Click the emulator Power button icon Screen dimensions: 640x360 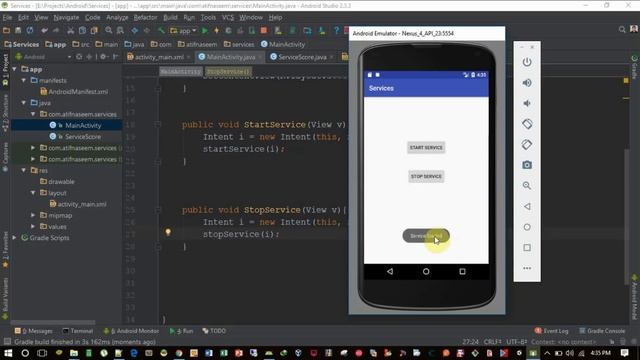coord(527,62)
